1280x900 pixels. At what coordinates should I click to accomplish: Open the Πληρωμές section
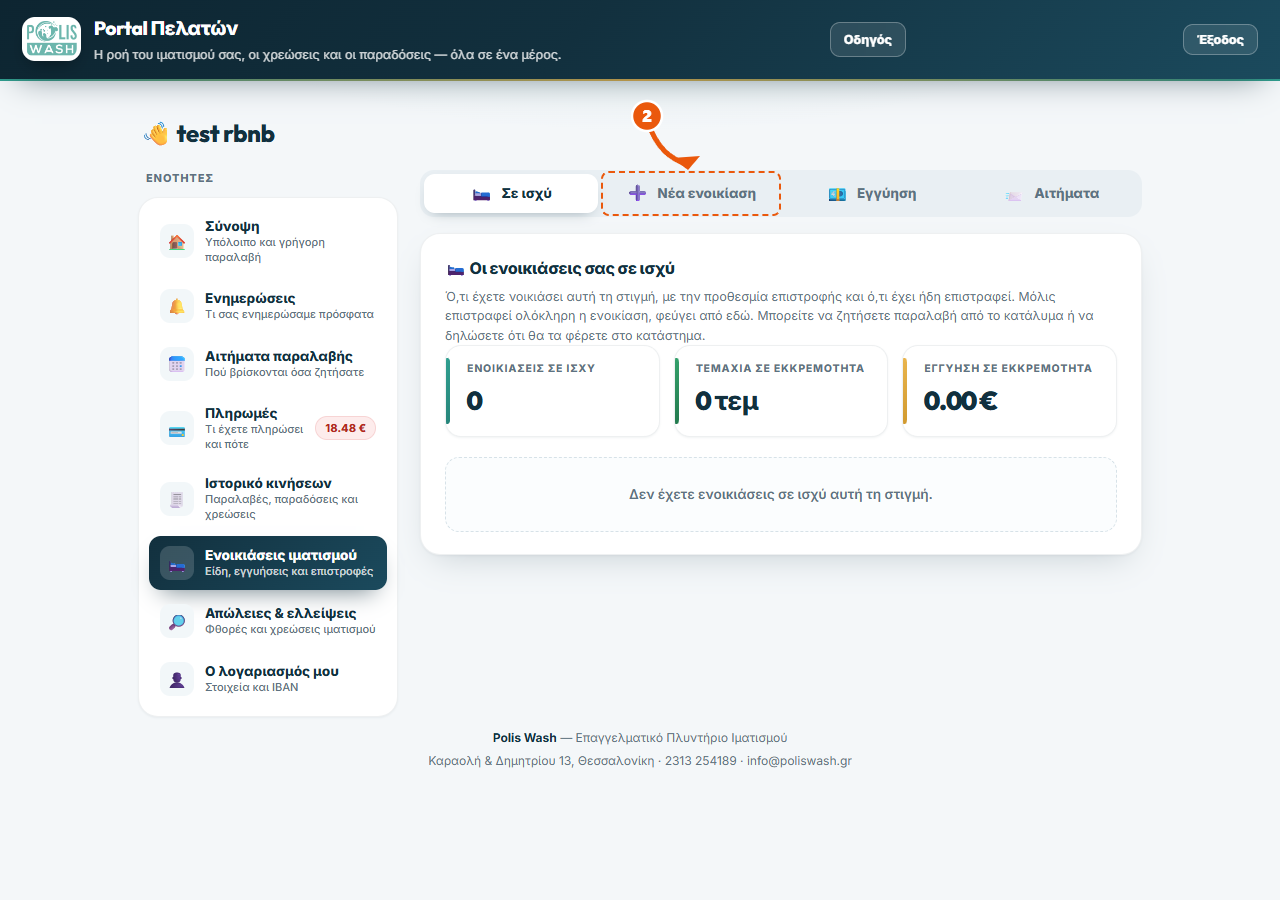(x=268, y=428)
